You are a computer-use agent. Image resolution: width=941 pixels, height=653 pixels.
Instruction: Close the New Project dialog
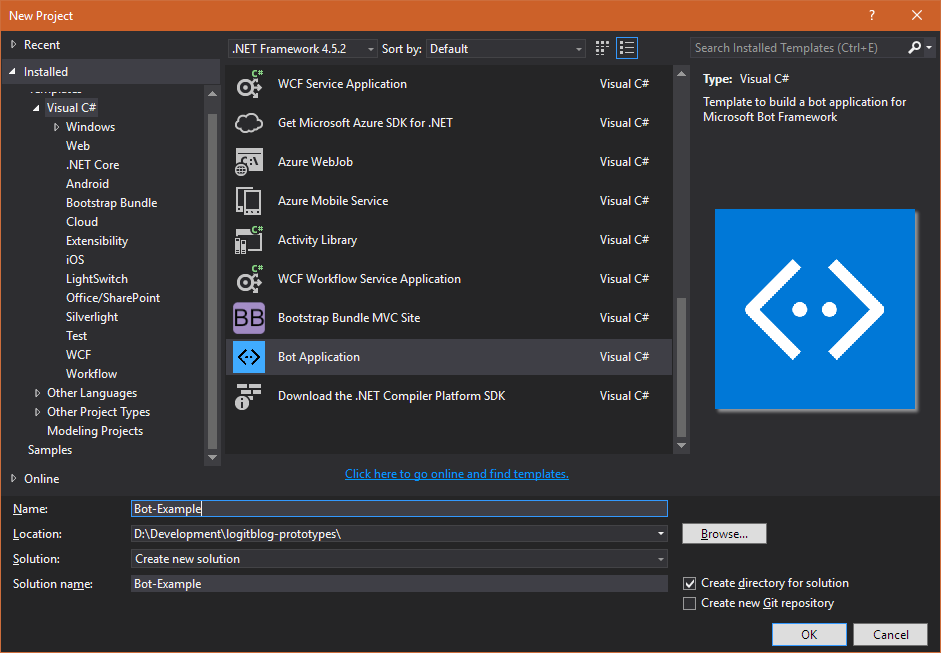[x=917, y=16]
